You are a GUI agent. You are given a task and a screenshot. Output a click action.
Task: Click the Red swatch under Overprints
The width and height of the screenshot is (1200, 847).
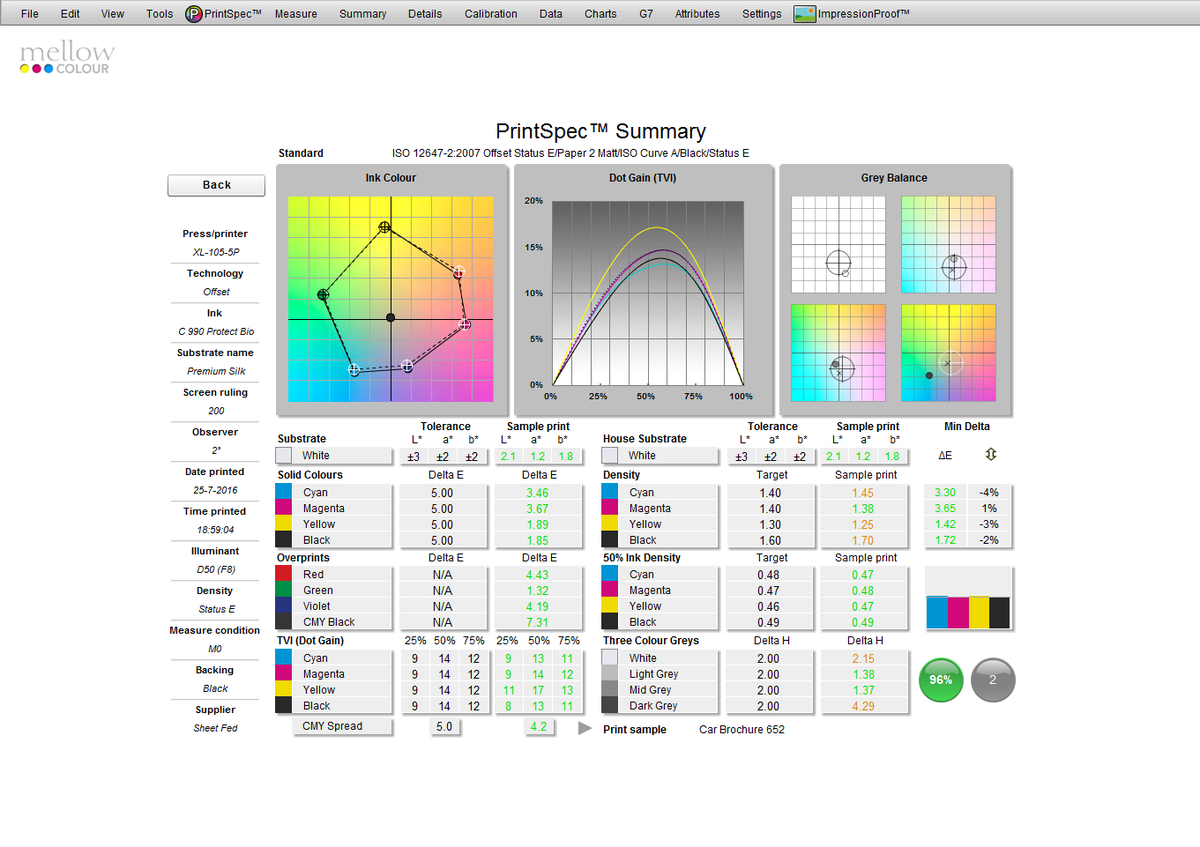pyautogui.click(x=284, y=574)
